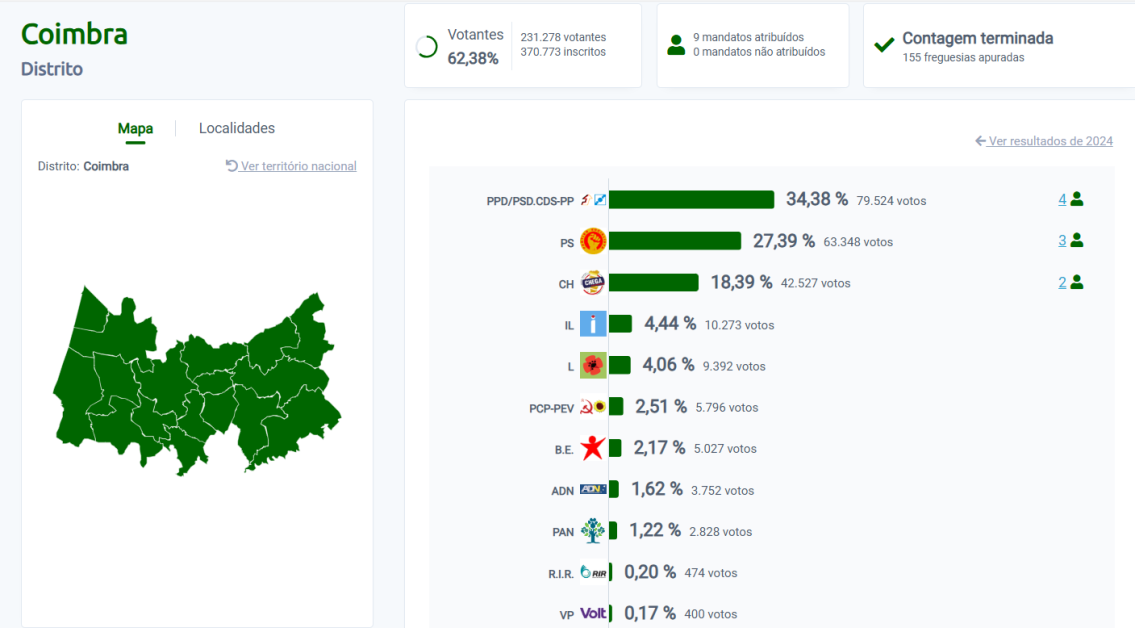Click the Votantes 62,38% progress circle
This screenshot has width=1135, height=628.
tap(428, 45)
